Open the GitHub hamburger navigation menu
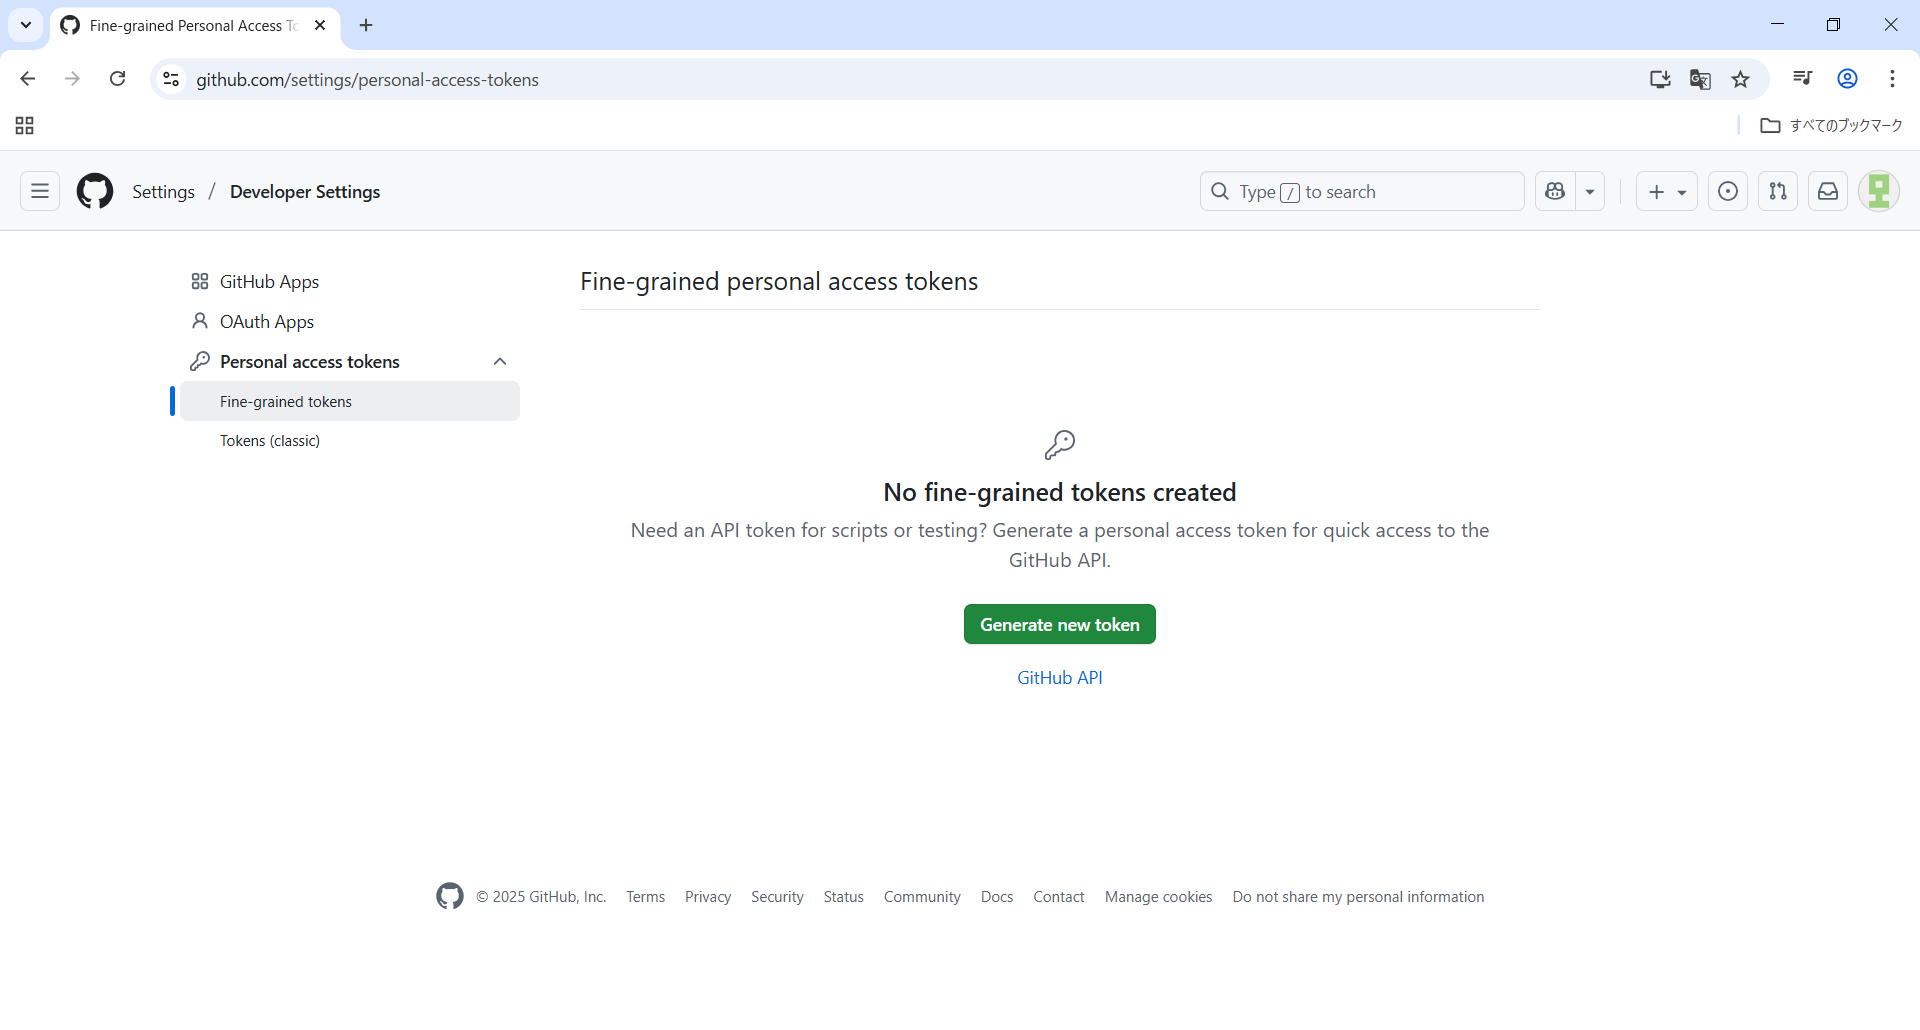Screen dimensions: 1920x1030 pos(40,191)
